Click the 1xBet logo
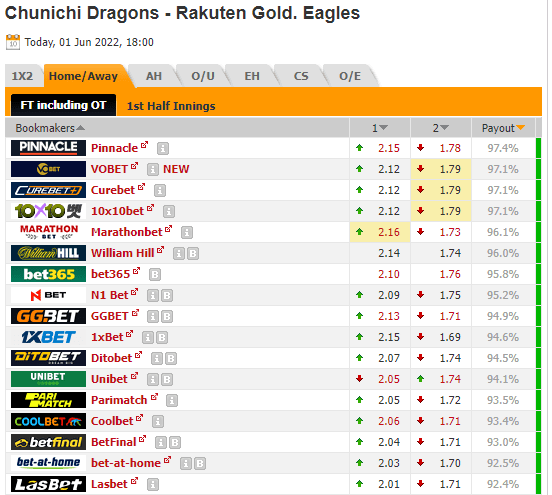This screenshot has height=495, width=552. pyautogui.click(x=48, y=337)
